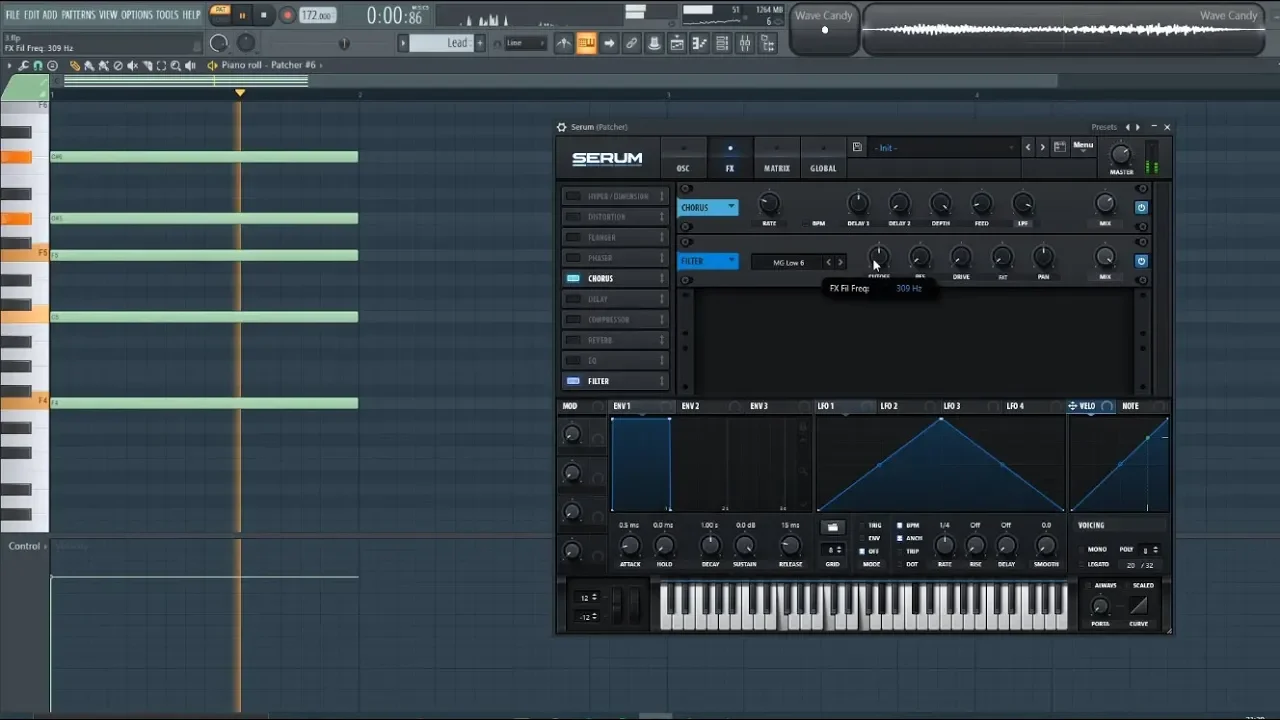Select the ENV 2 tab
The image size is (1280, 720).
click(x=690, y=406)
